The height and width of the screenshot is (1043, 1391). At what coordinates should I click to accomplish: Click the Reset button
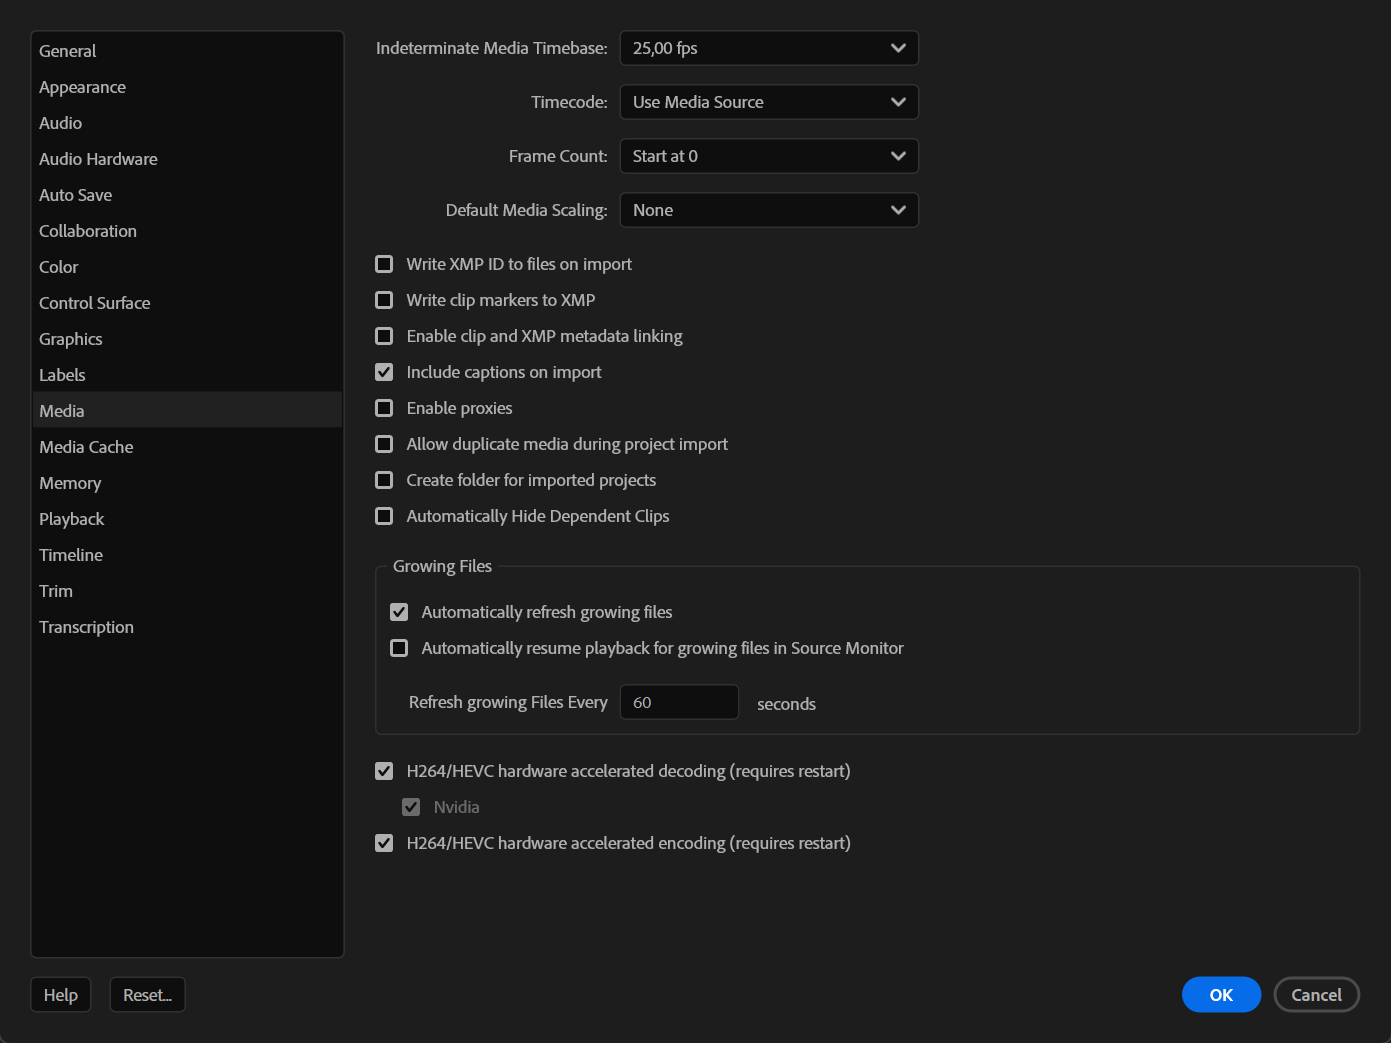(x=147, y=994)
